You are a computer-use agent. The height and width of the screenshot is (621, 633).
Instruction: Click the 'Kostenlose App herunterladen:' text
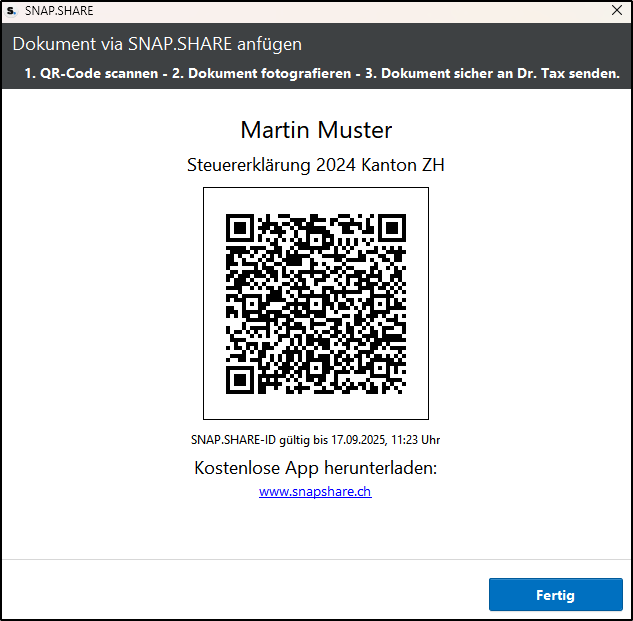316,468
